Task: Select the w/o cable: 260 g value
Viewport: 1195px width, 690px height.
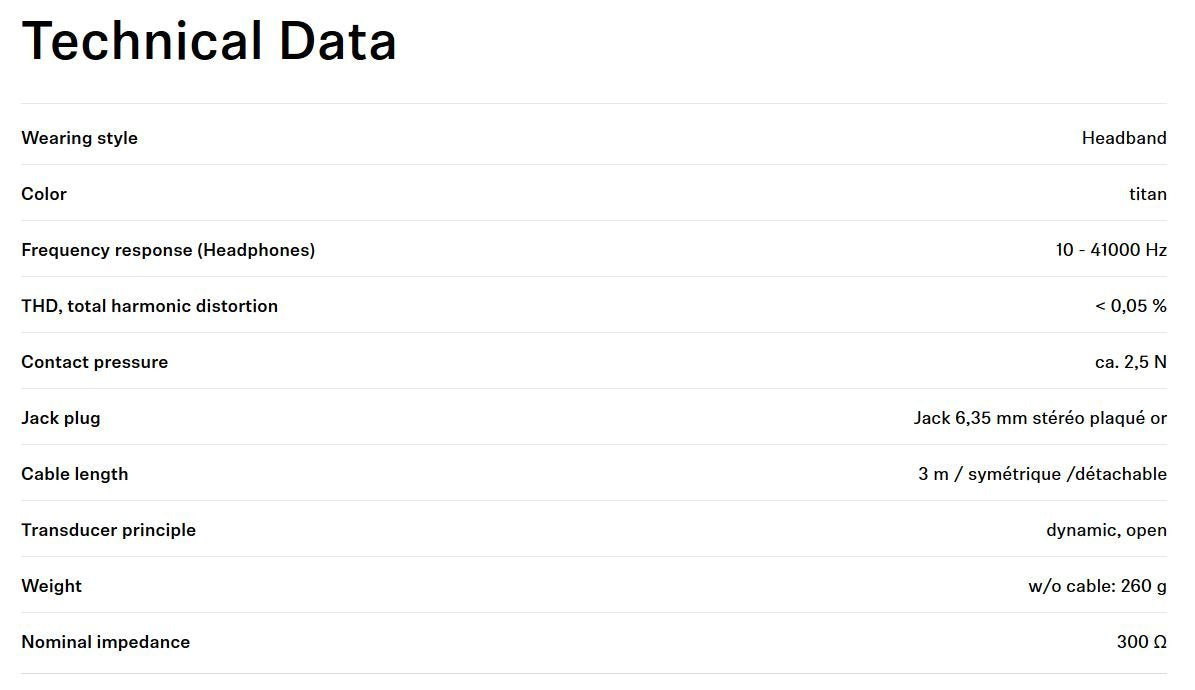Action: (1097, 586)
